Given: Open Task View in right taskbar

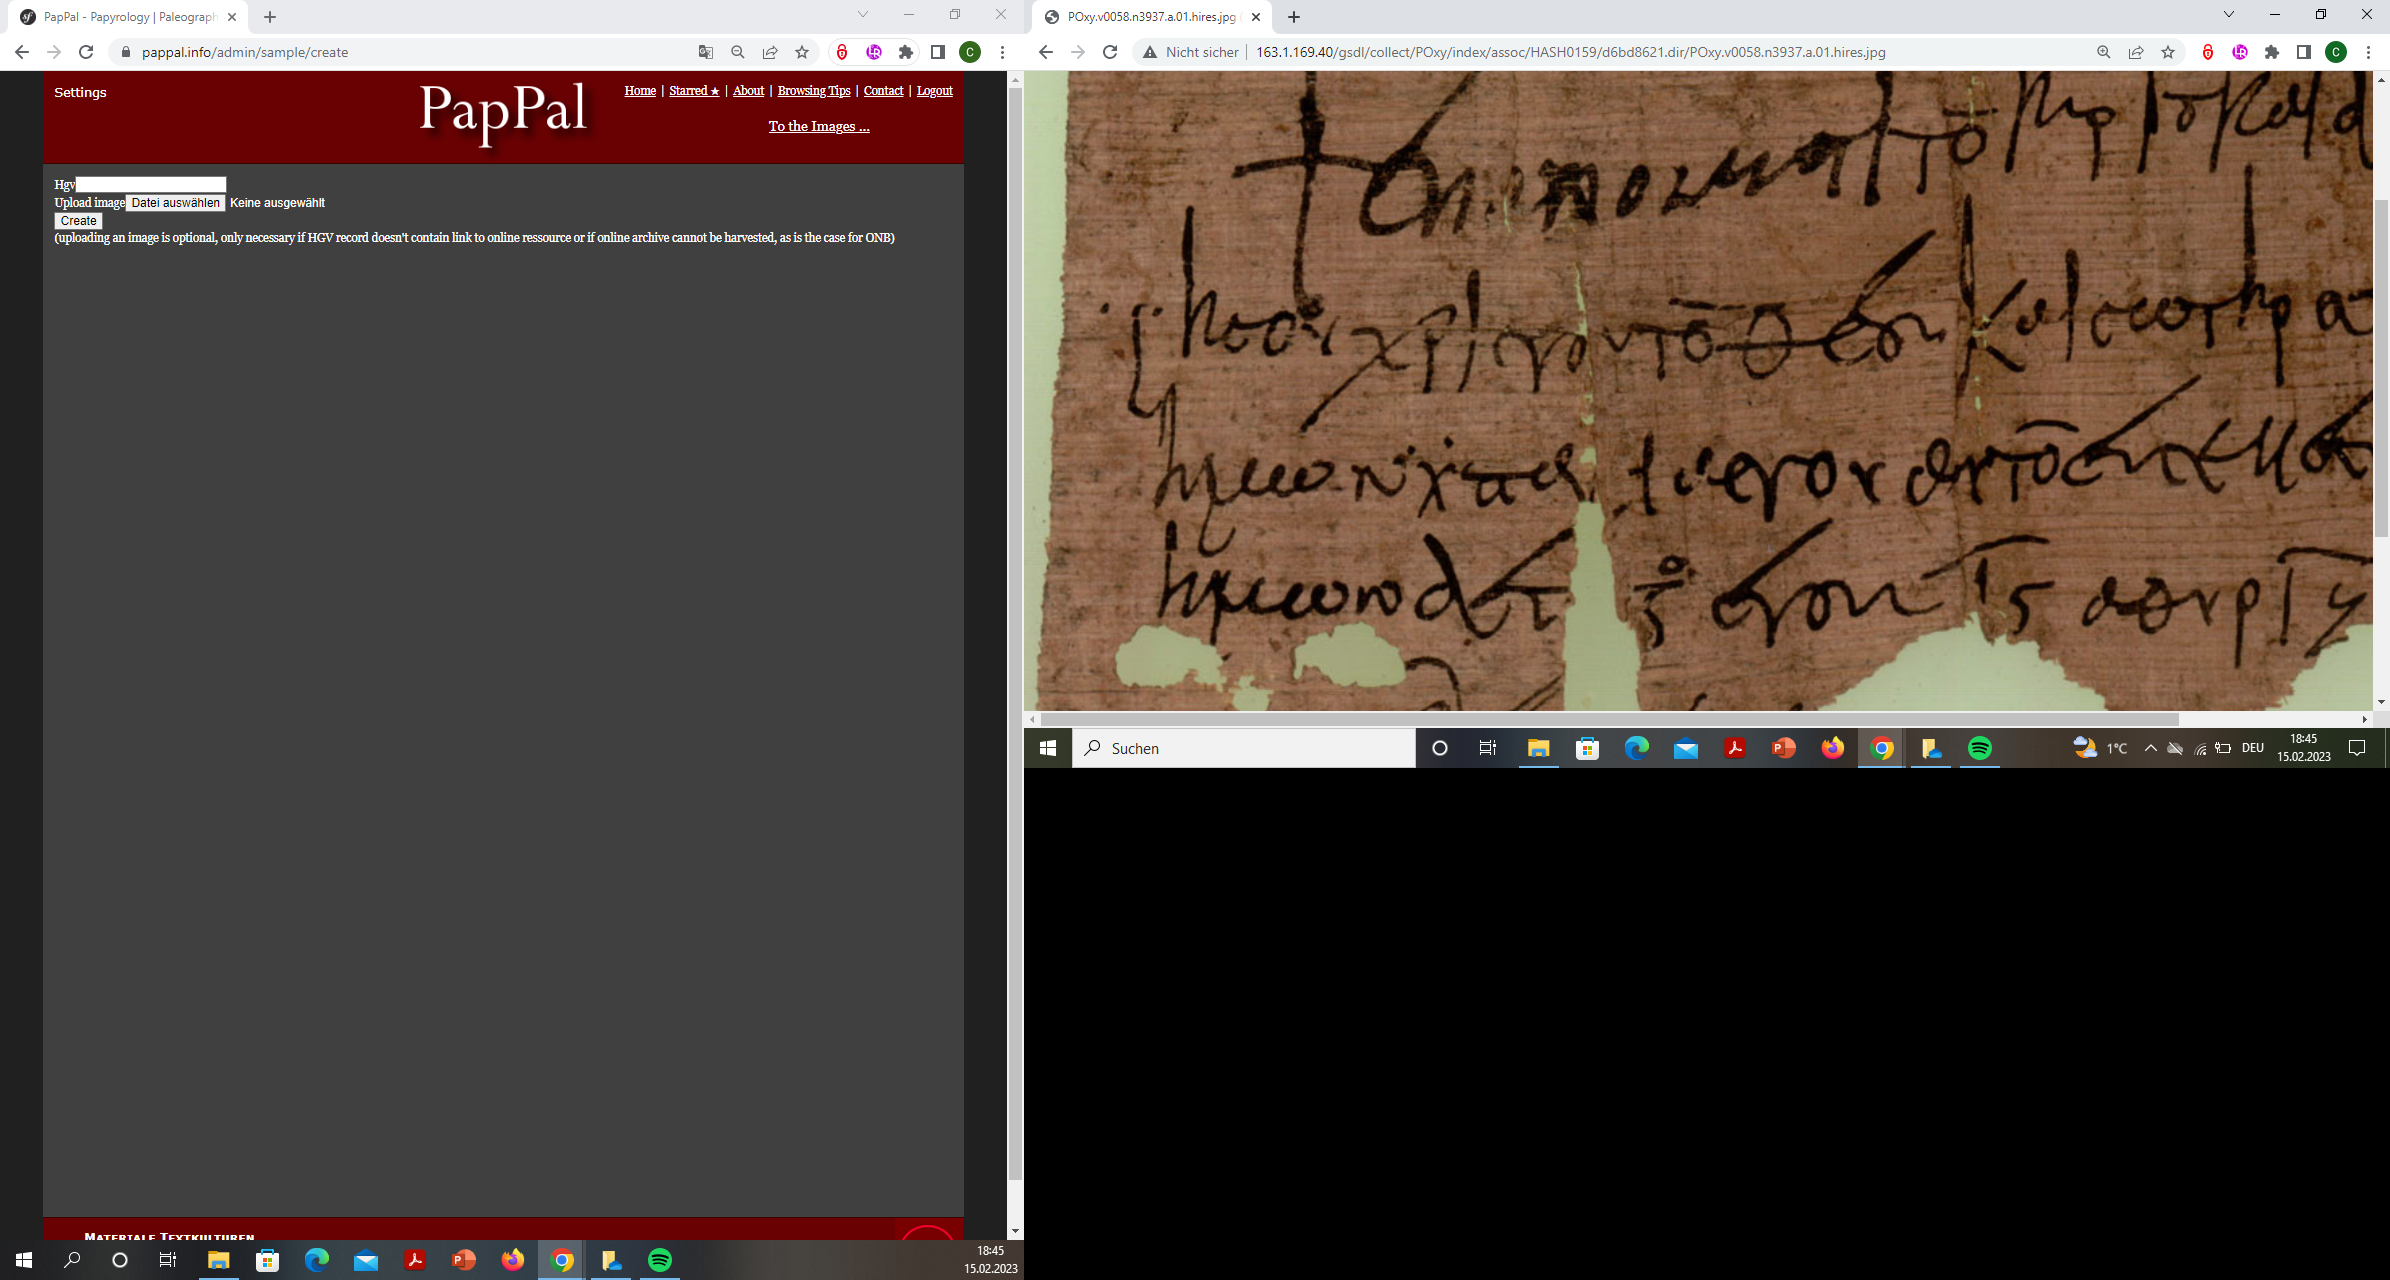Looking at the screenshot, I should 1488,748.
